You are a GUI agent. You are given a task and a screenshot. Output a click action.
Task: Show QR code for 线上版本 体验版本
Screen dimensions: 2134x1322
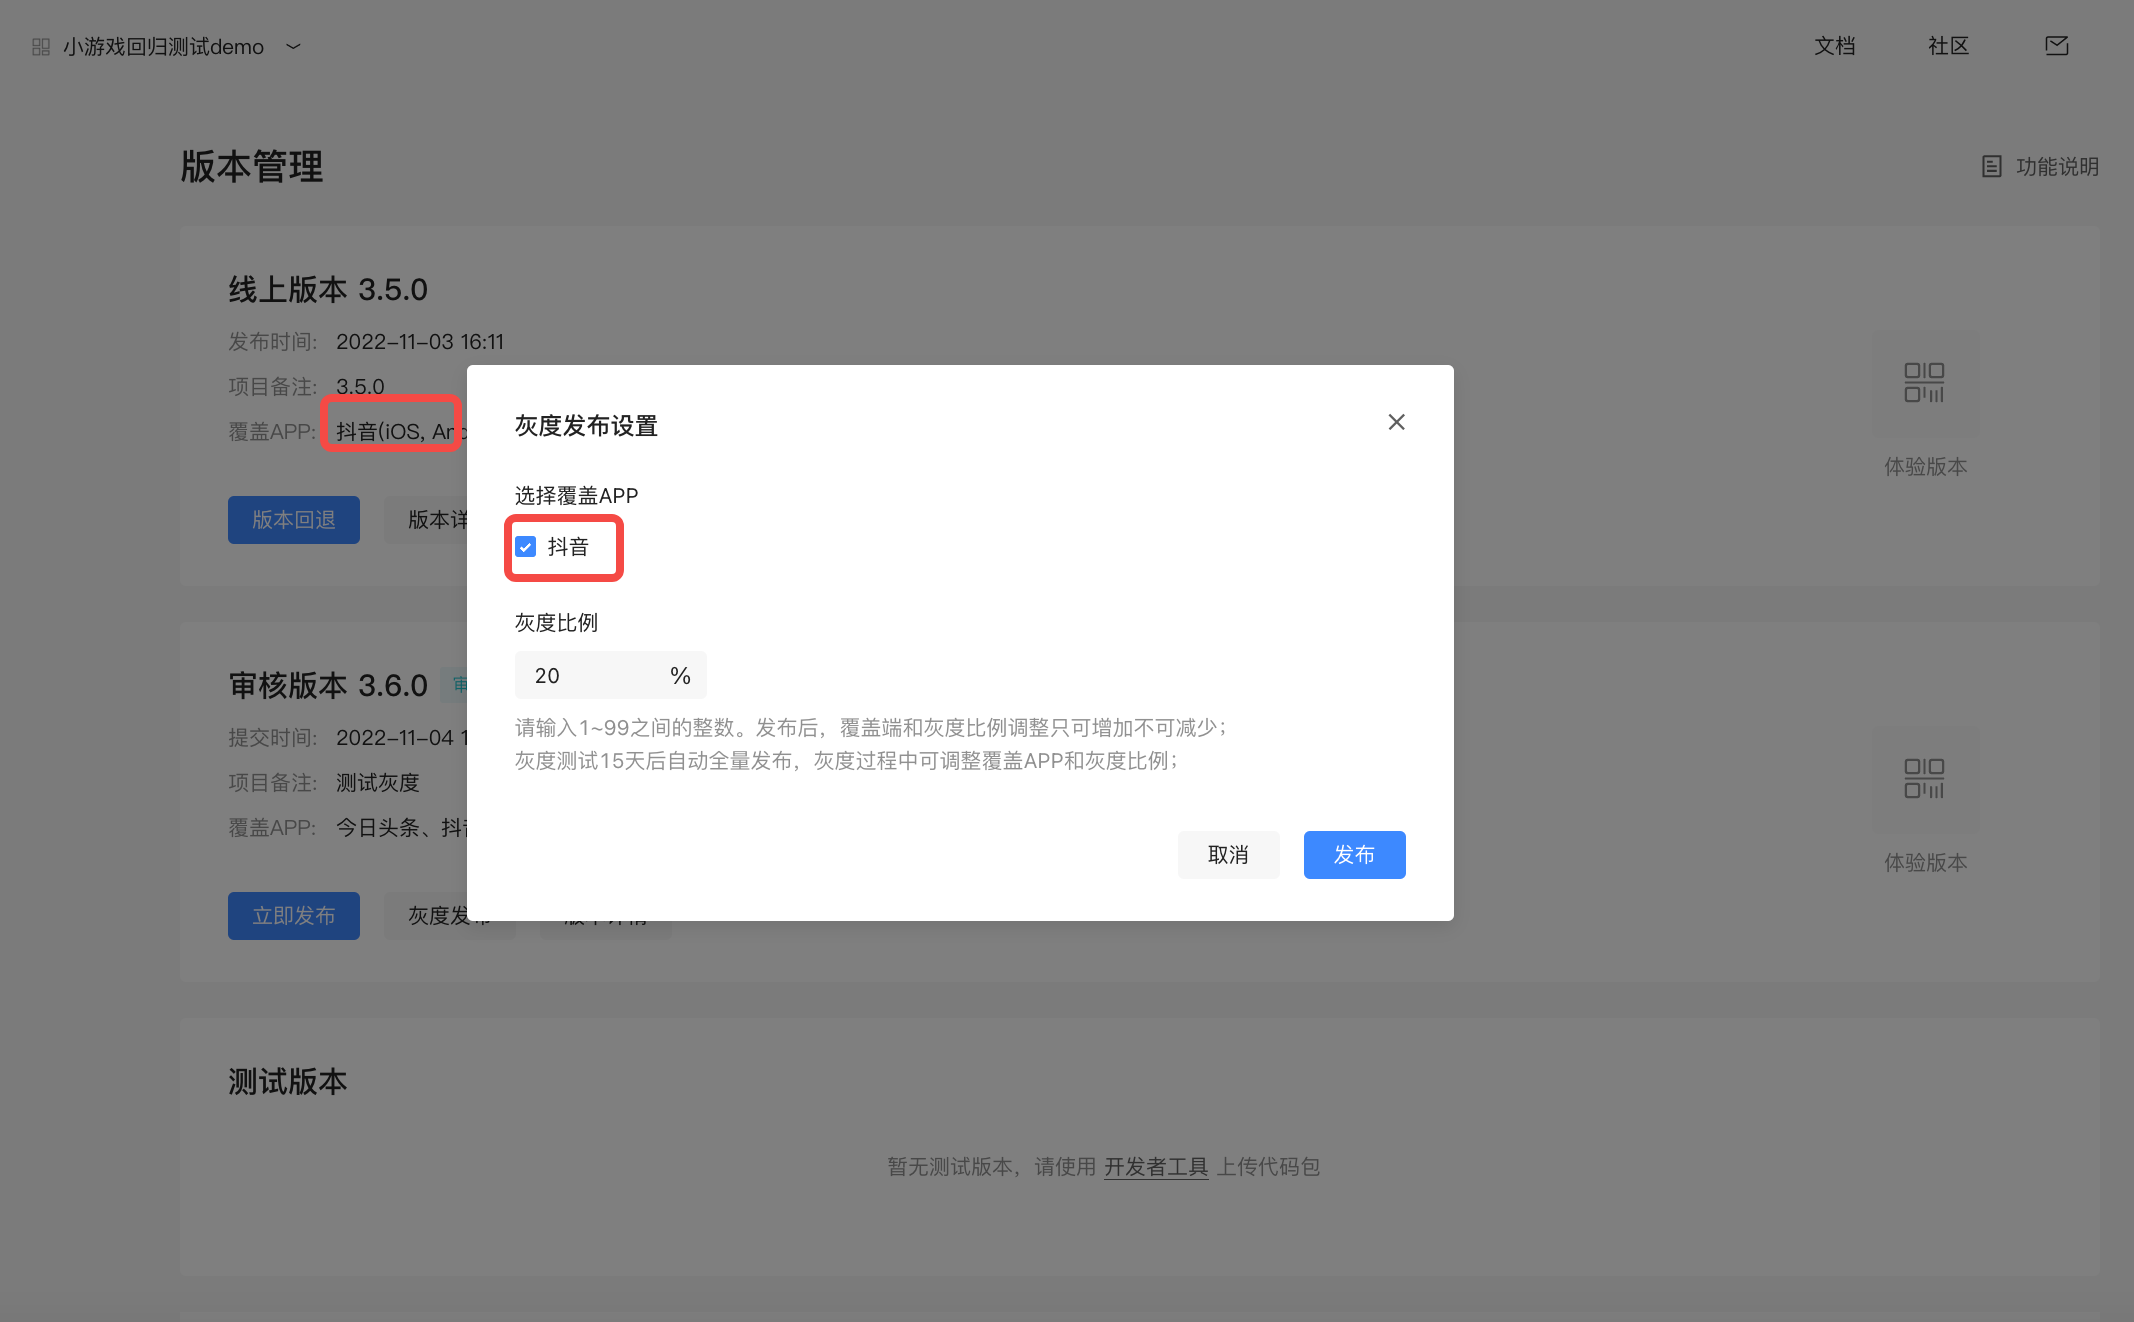(x=1924, y=383)
